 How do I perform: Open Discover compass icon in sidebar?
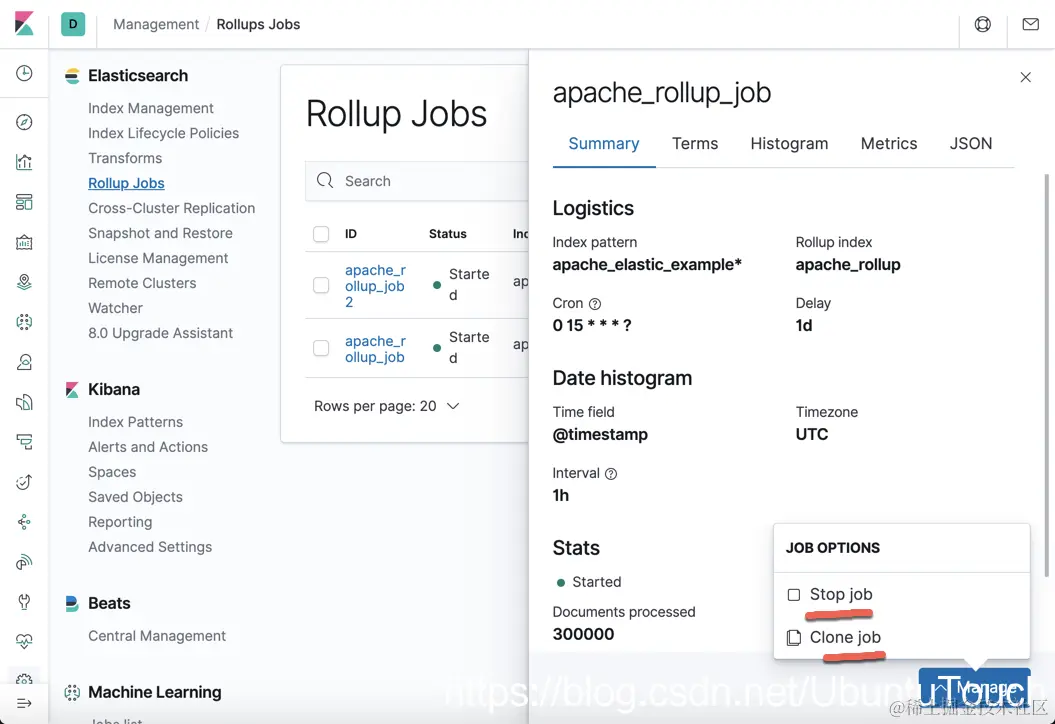(24, 123)
